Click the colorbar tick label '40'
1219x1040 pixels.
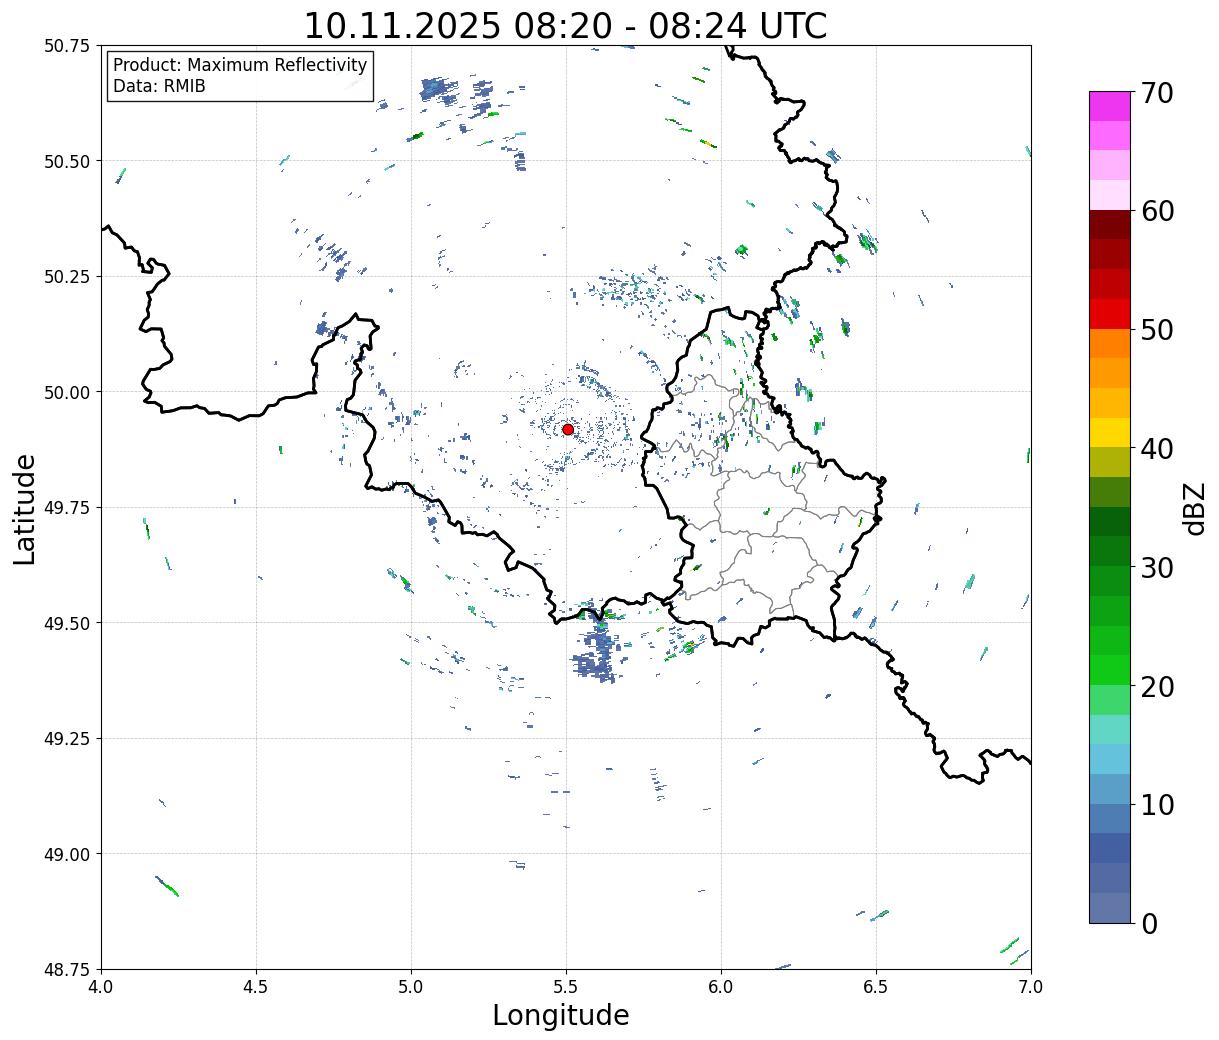pyautogui.click(x=1156, y=448)
